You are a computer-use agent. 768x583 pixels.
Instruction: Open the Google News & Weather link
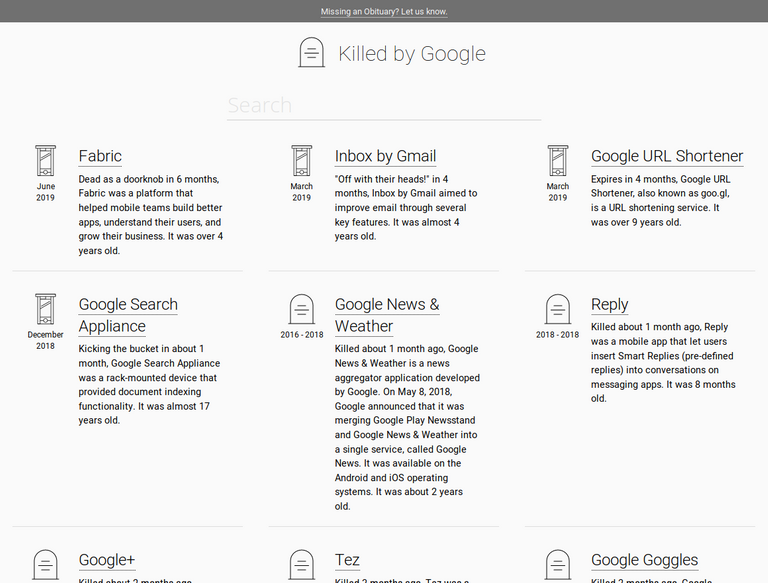[387, 315]
